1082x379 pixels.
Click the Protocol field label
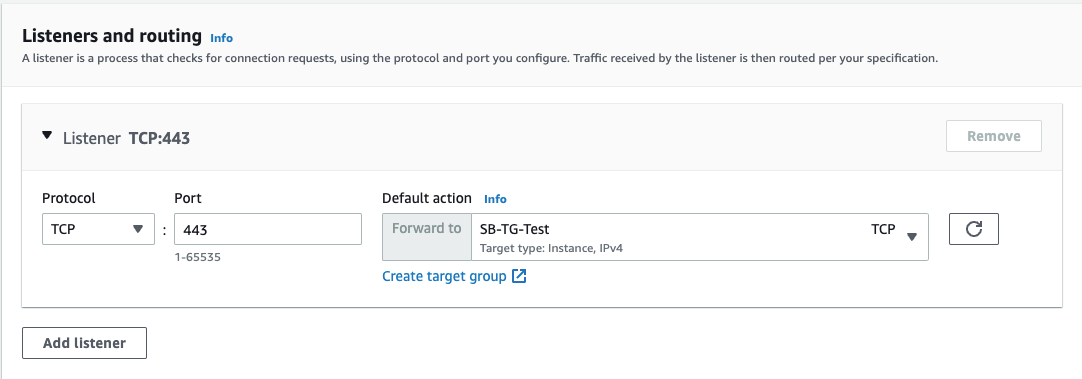[68, 198]
